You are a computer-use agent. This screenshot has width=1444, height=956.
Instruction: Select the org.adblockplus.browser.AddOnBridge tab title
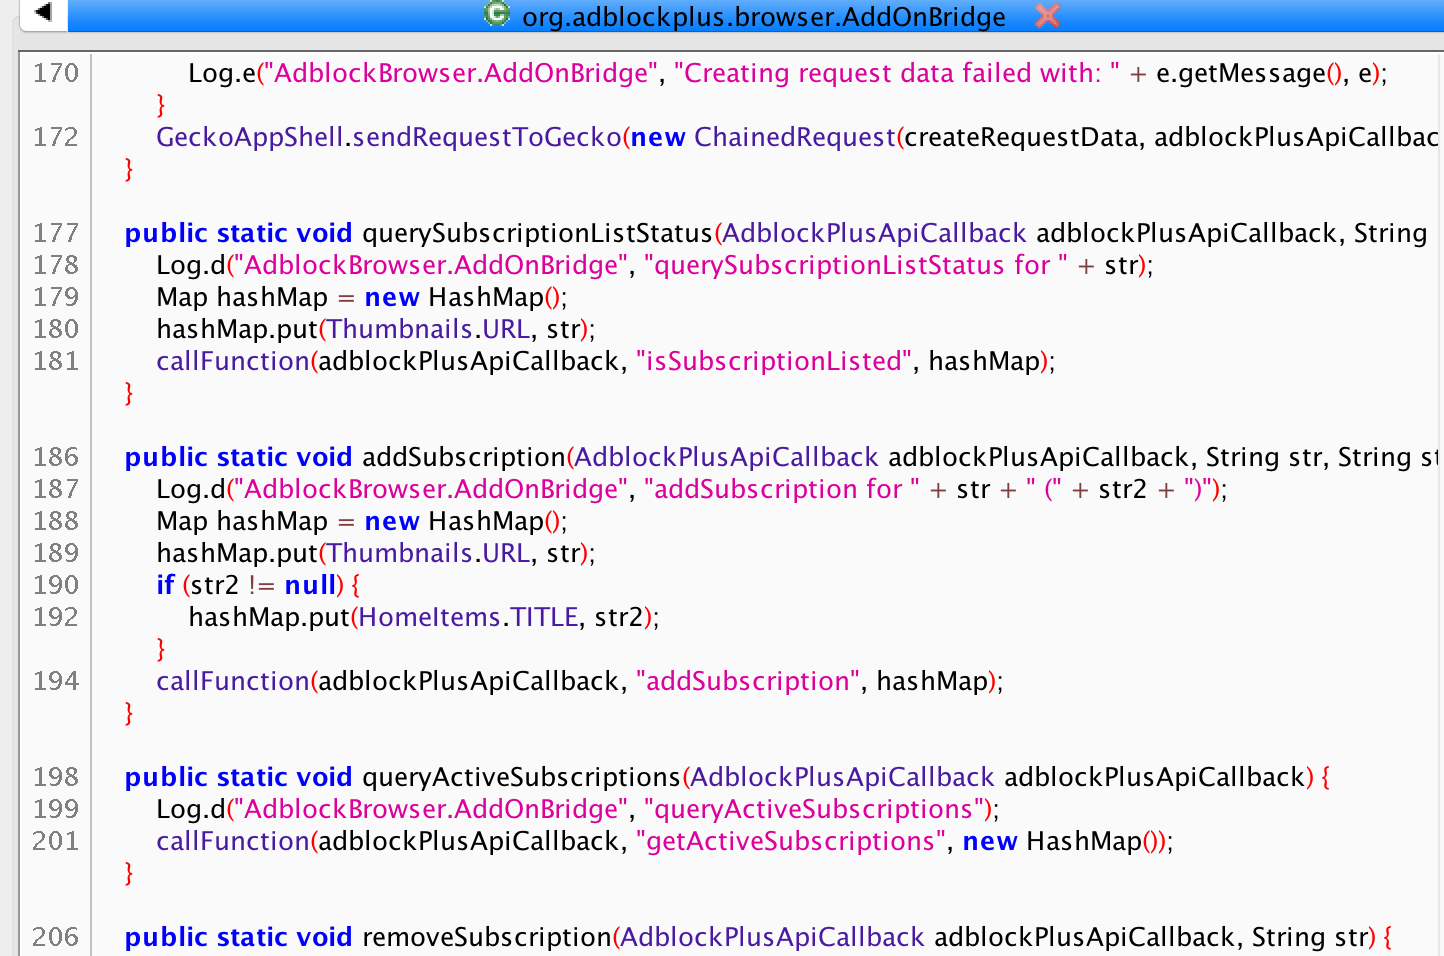(x=763, y=17)
